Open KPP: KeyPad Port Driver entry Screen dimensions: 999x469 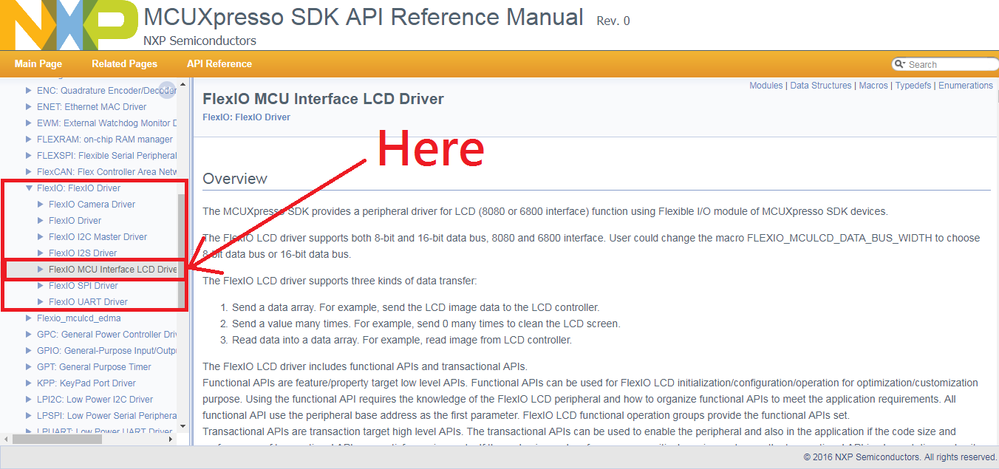point(86,383)
